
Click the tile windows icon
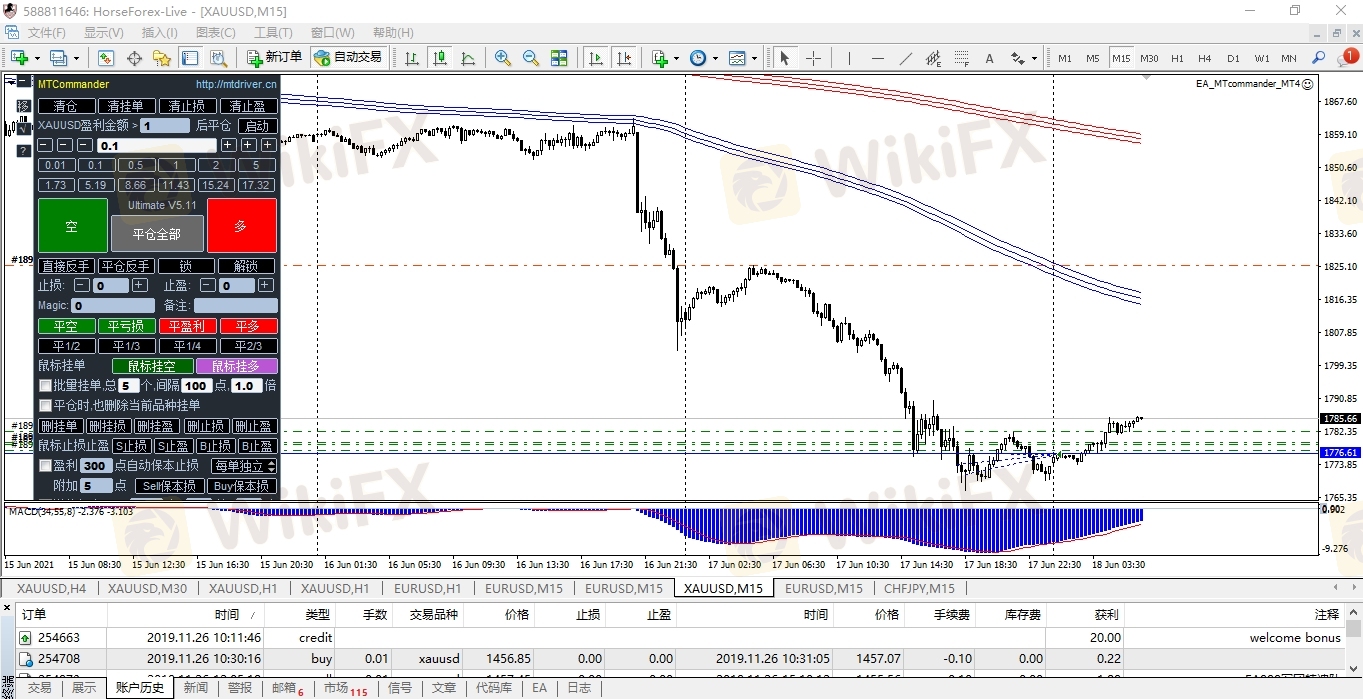(559, 58)
